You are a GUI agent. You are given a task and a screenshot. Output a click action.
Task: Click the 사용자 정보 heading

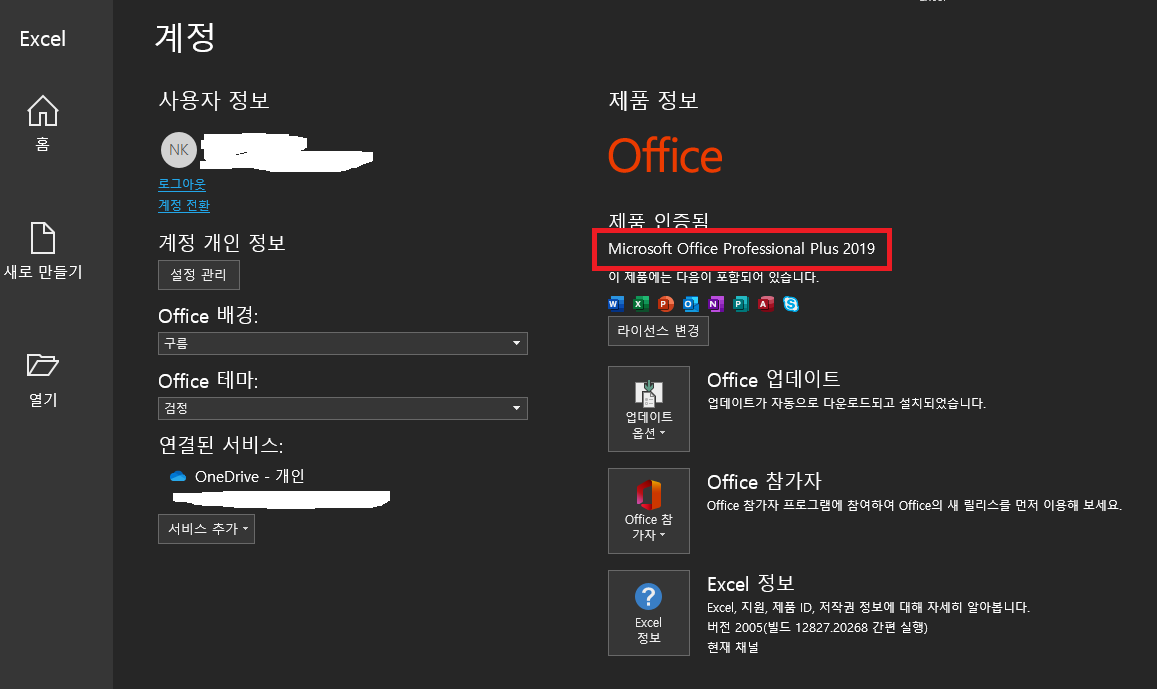[214, 100]
